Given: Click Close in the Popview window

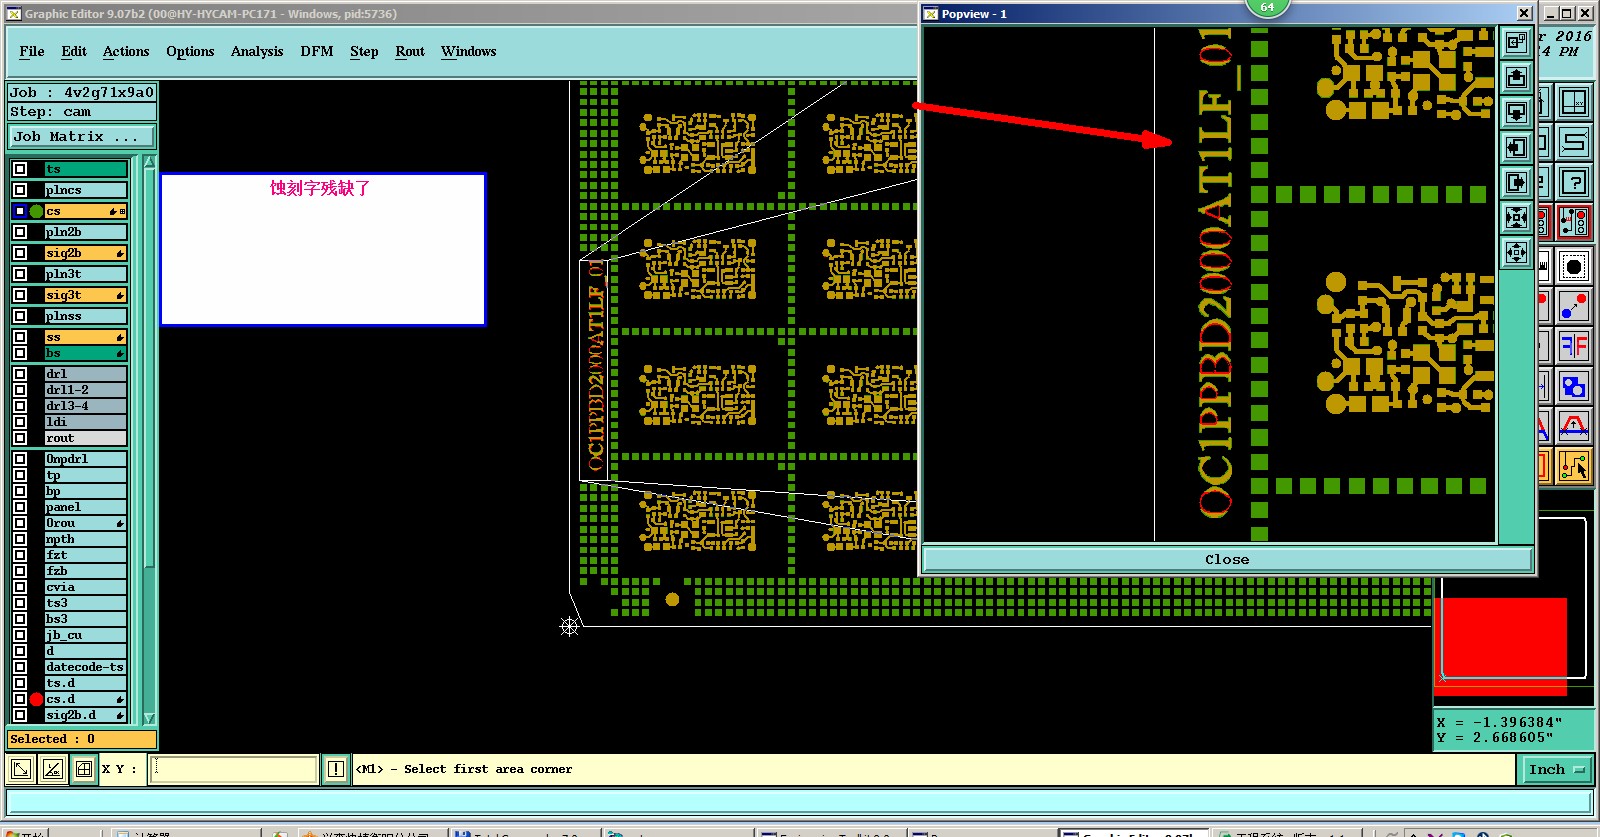Looking at the screenshot, I should click(x=1227, y=559).
